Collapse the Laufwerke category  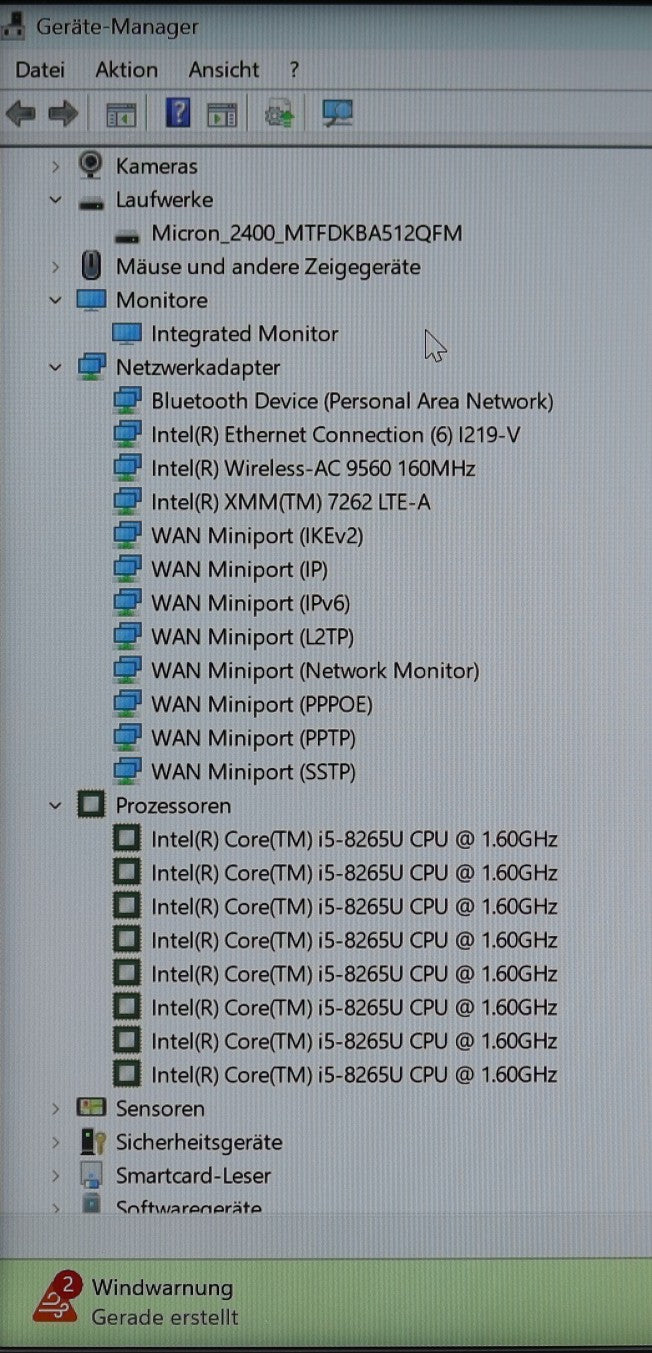[x=56, y=200]
